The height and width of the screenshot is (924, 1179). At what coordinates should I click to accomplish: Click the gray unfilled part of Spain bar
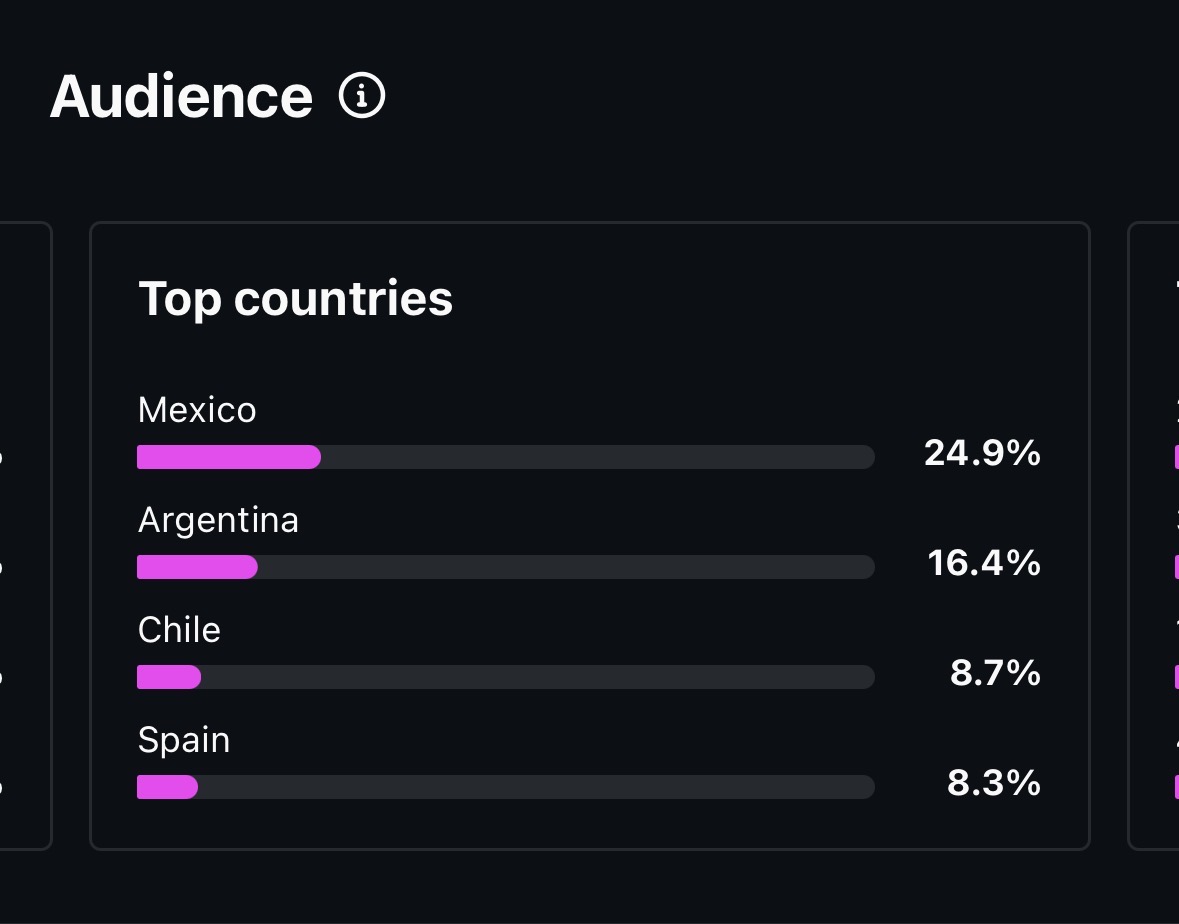[535, 787]
